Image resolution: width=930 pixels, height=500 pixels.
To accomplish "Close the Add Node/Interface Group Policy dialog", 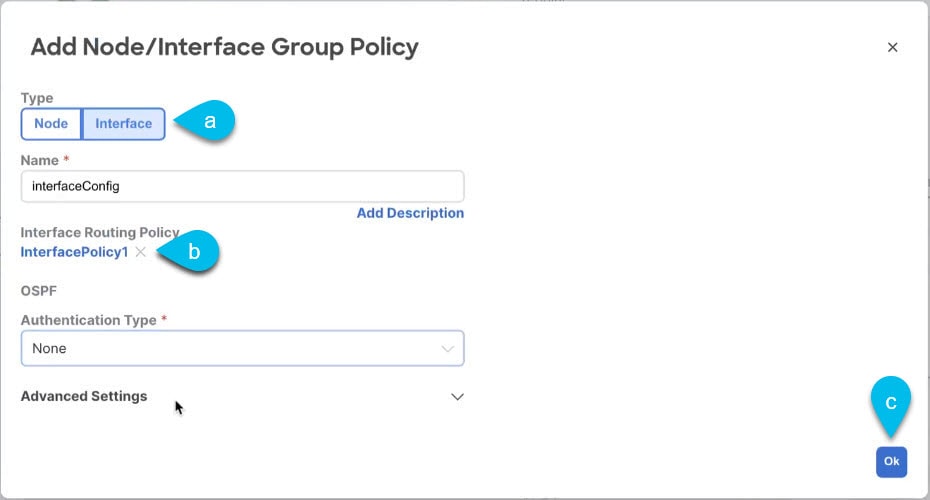I will pyautogui.click(x=892, y=47).
